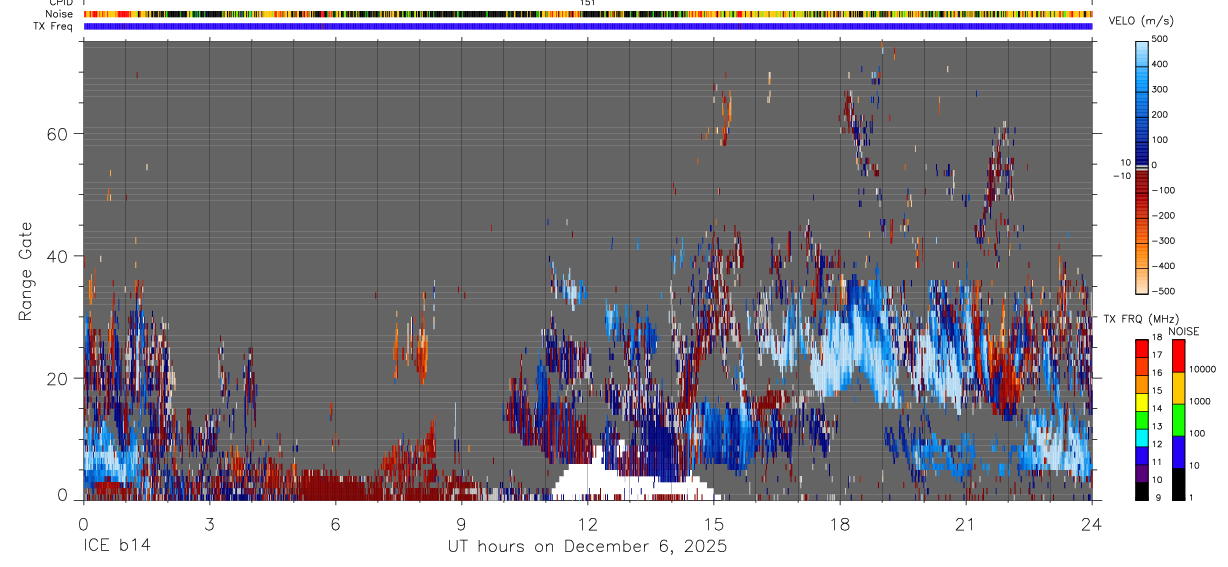Click NOISE scale label '1'
Viewport: 1228px width, 567px height.
1192,497
